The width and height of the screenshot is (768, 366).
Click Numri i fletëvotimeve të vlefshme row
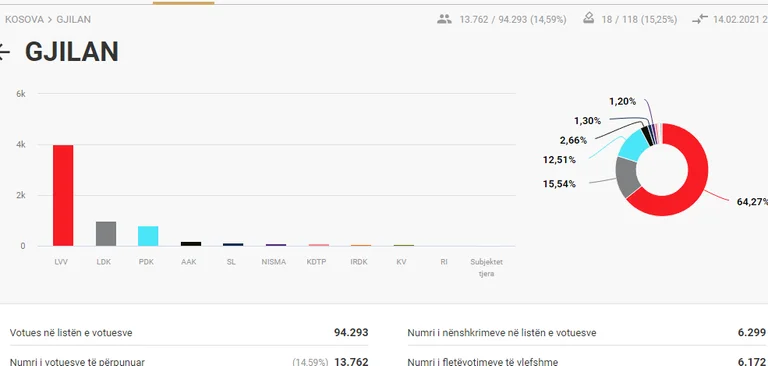point(586,361)
